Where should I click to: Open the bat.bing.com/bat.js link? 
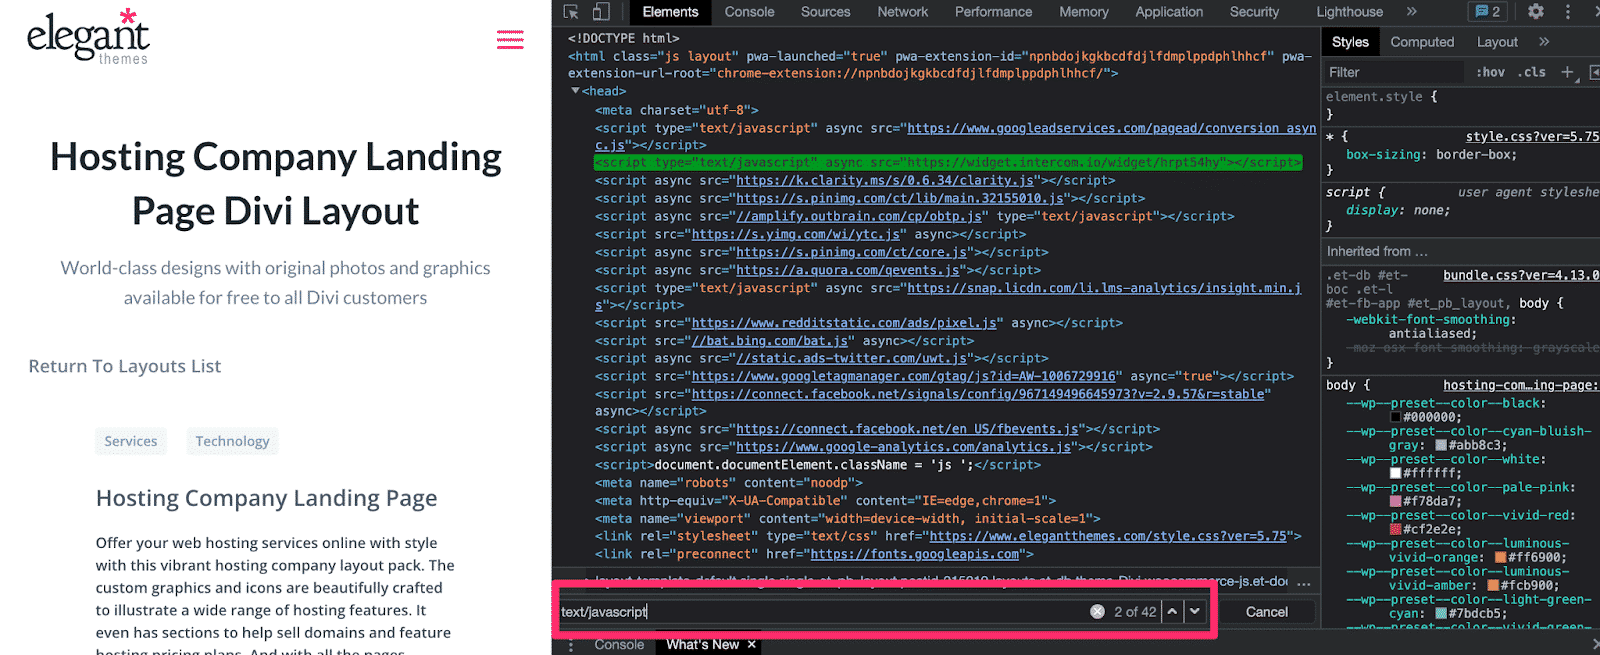(769, 341)
